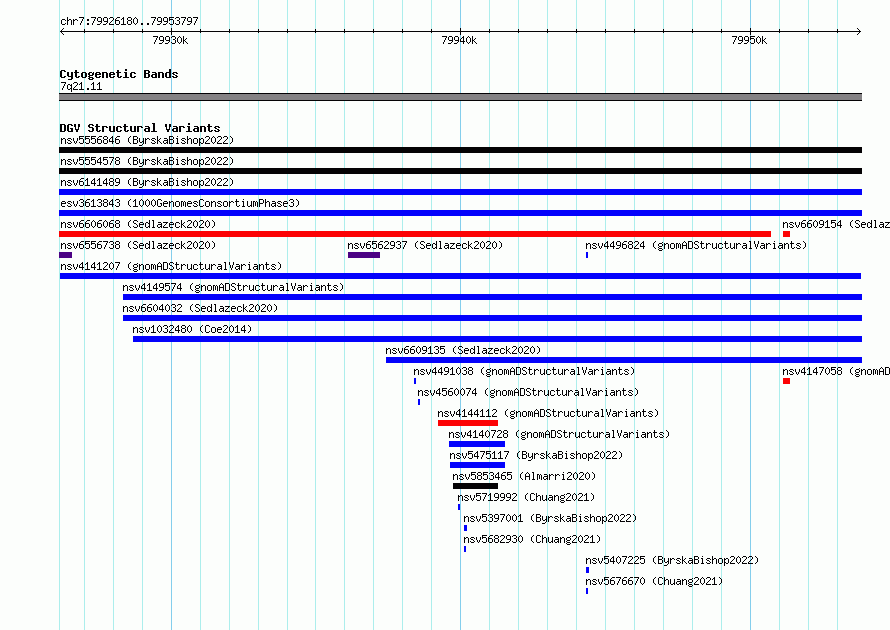Click the ruler's right arrow end
Viewport: 890px width, 630px height.
(859, 32)
